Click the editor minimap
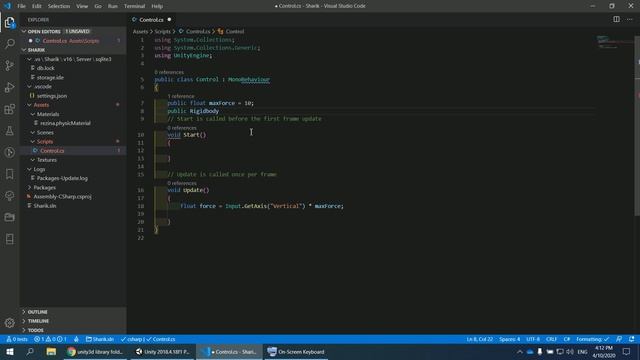The width and height of the screenshot is (640, 360). click(x=614, y=42)
